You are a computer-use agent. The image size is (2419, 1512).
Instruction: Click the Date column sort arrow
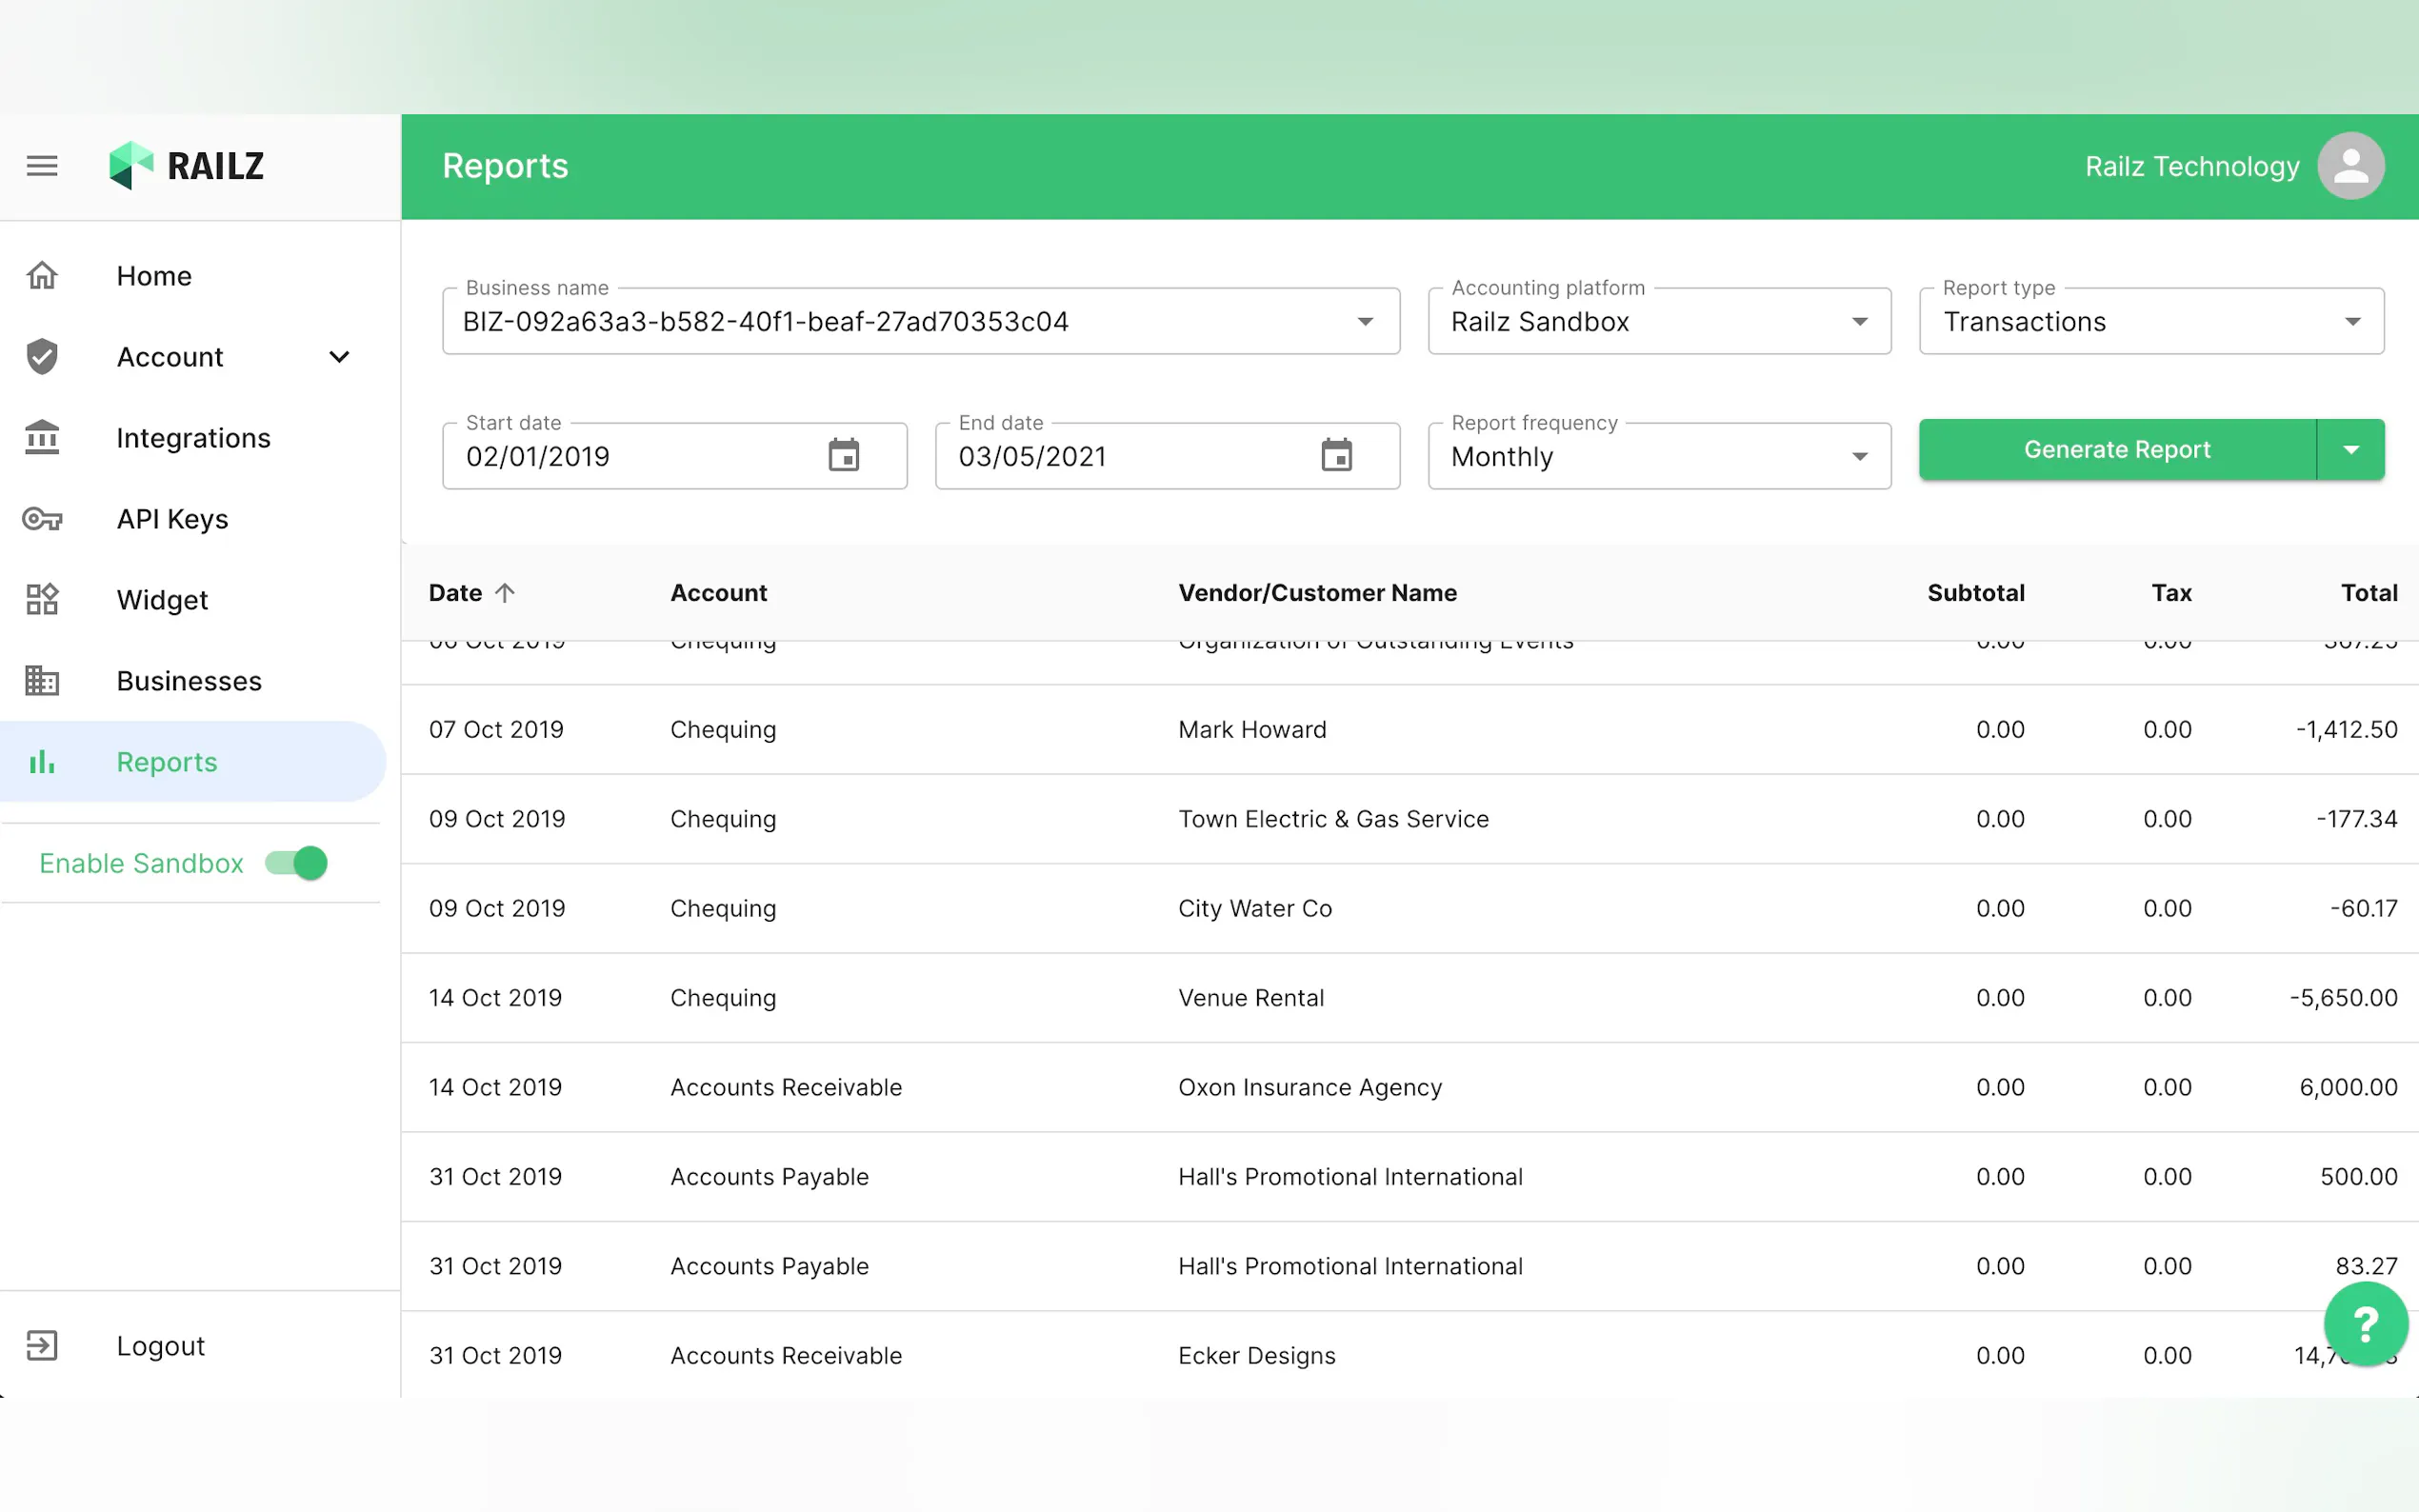[505, 593]
